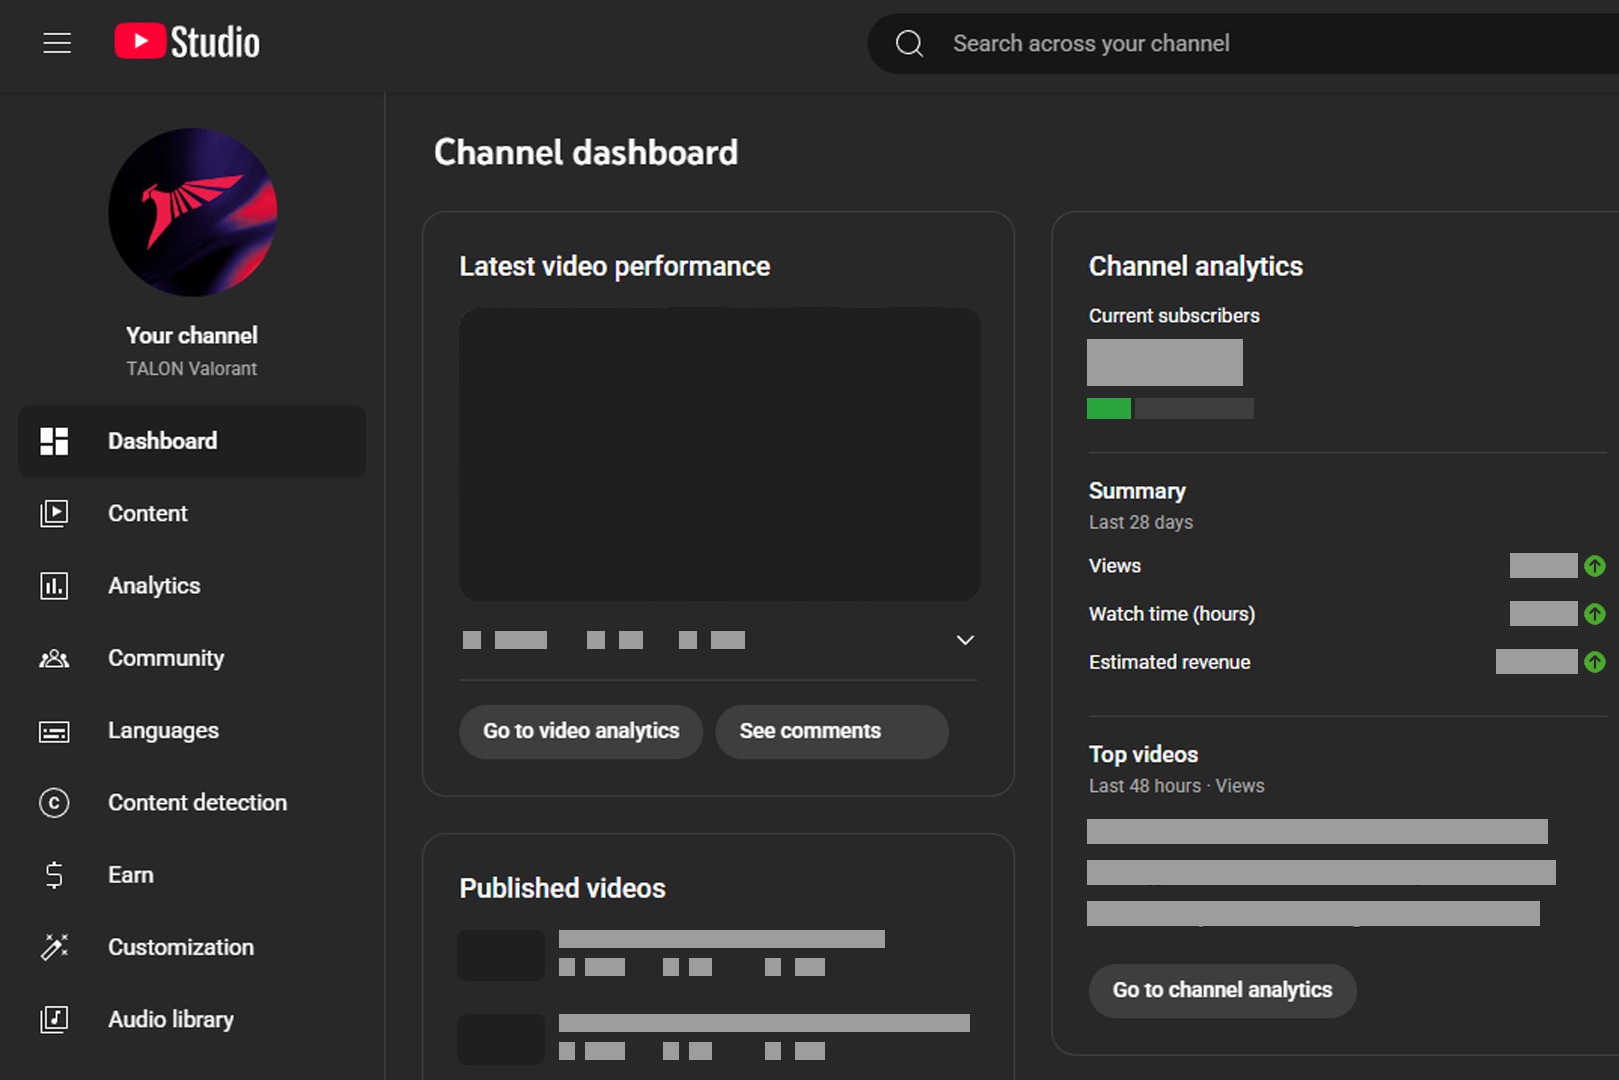
Task: Expand latest video stats chevron
Action: (x=965, y=640)
